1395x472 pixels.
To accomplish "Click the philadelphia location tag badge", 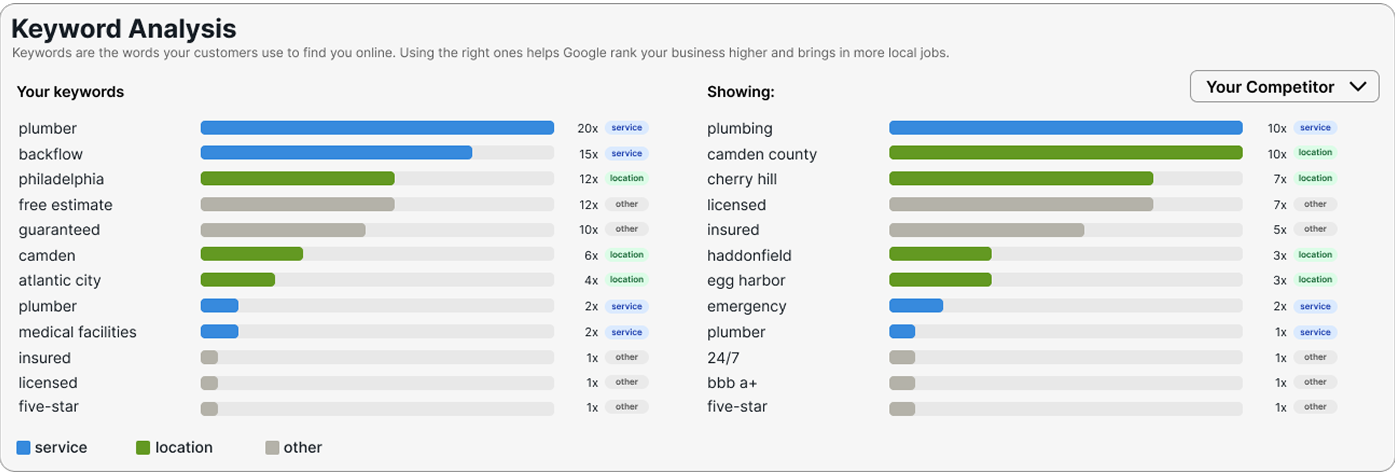I will pos(626,179).
